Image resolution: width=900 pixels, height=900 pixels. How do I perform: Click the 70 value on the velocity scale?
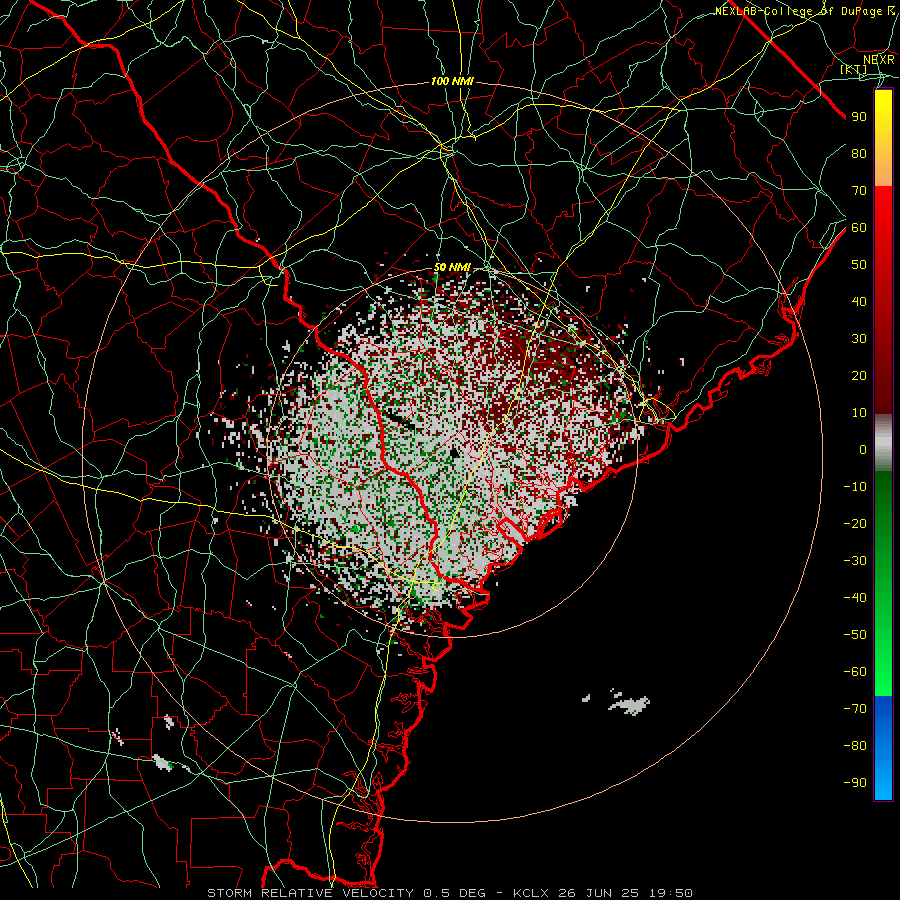[859, 191]
